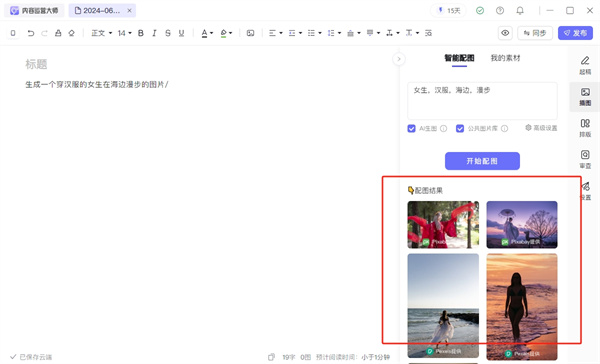The image size is (600, 364).
Task: Click the info icon beside 公共图片库
Action: point(504,129)
